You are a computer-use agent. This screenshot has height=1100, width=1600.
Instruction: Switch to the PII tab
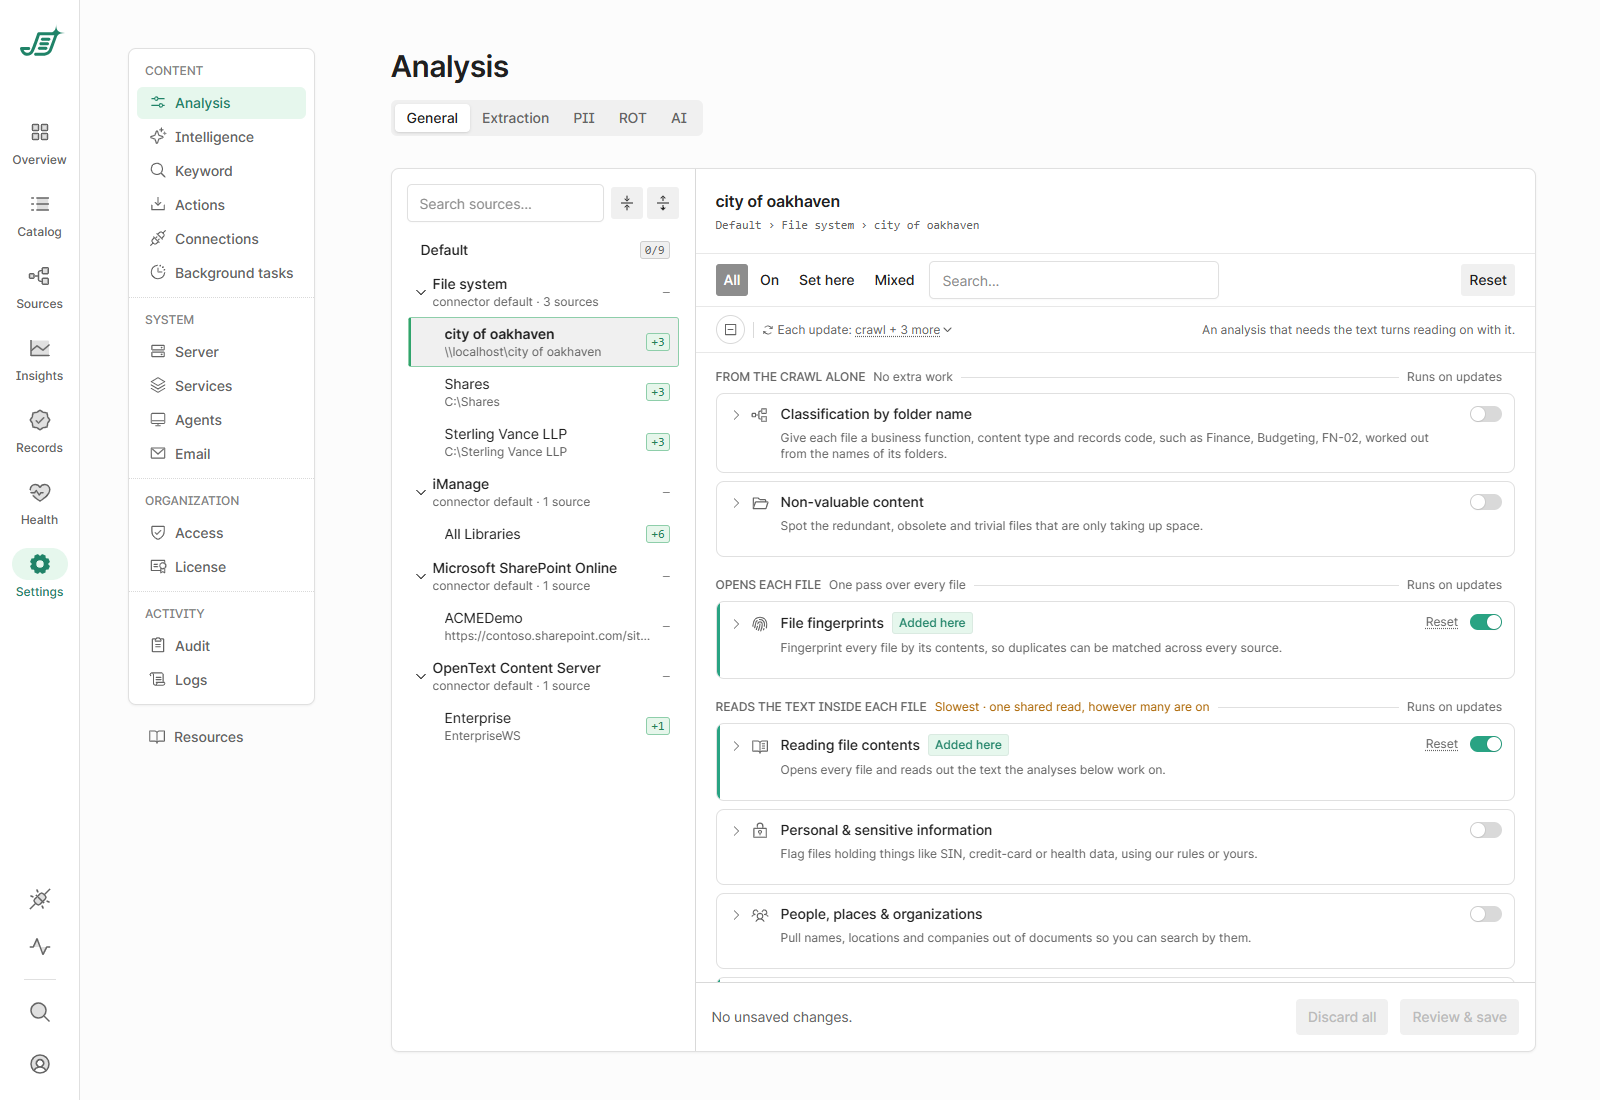(584, 118)
